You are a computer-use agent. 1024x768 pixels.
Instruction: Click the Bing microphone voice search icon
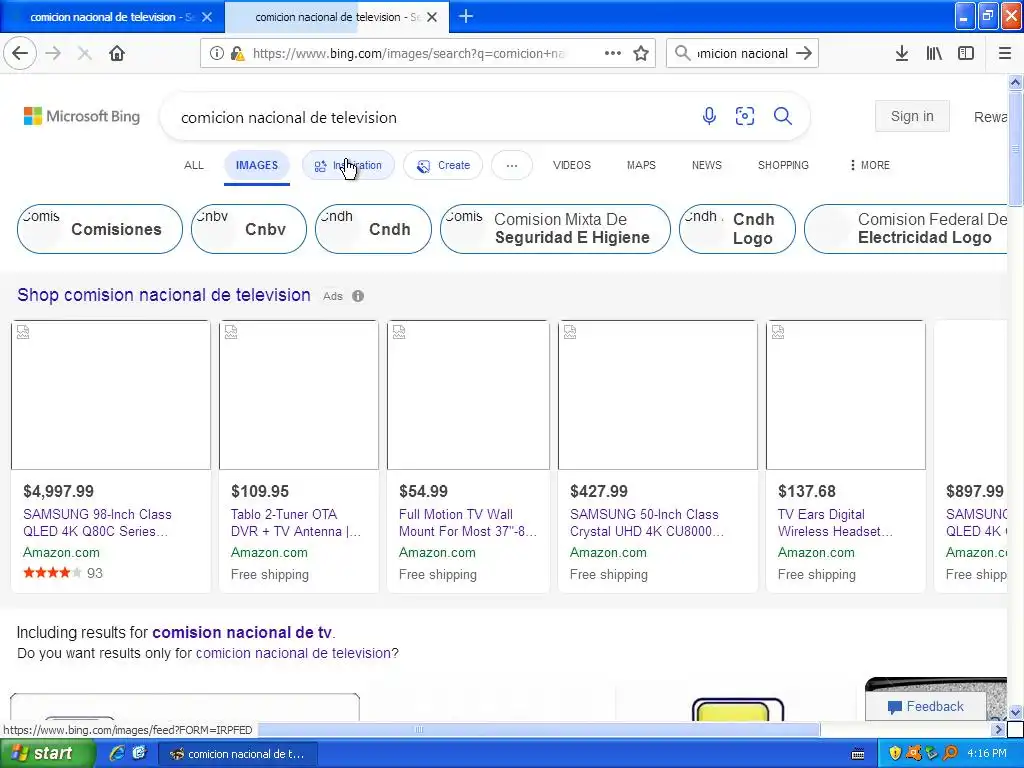(x=709, y=116)
